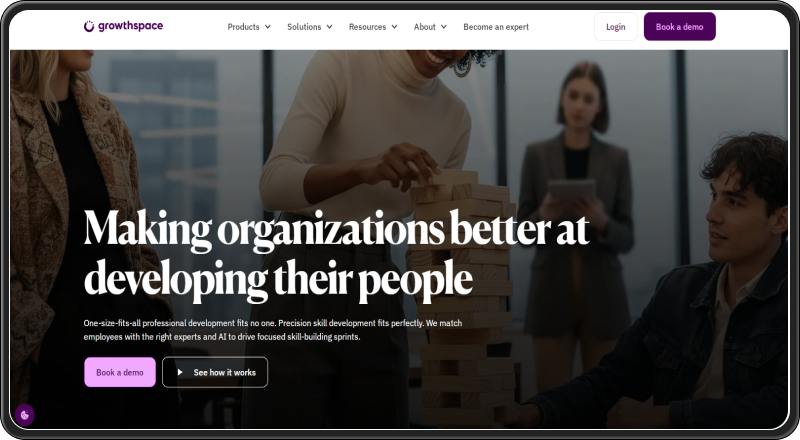
Task: Open the Solutions menu label
Action: (304, 27)
